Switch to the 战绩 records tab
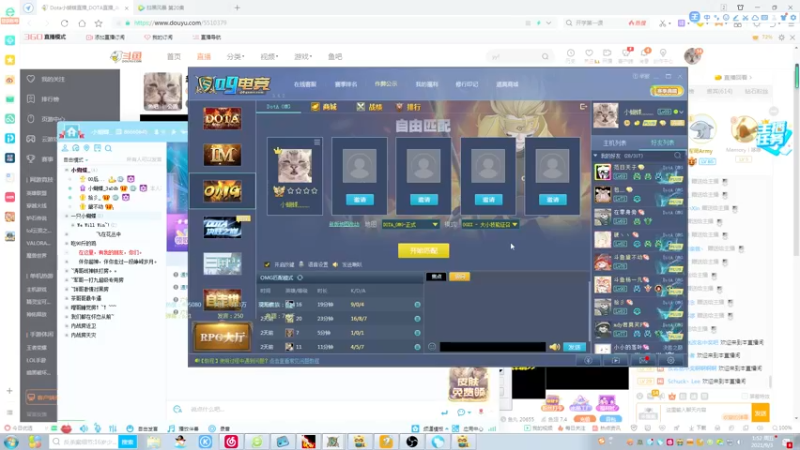This screenshot has height=450, width=800. click(370, 107)
